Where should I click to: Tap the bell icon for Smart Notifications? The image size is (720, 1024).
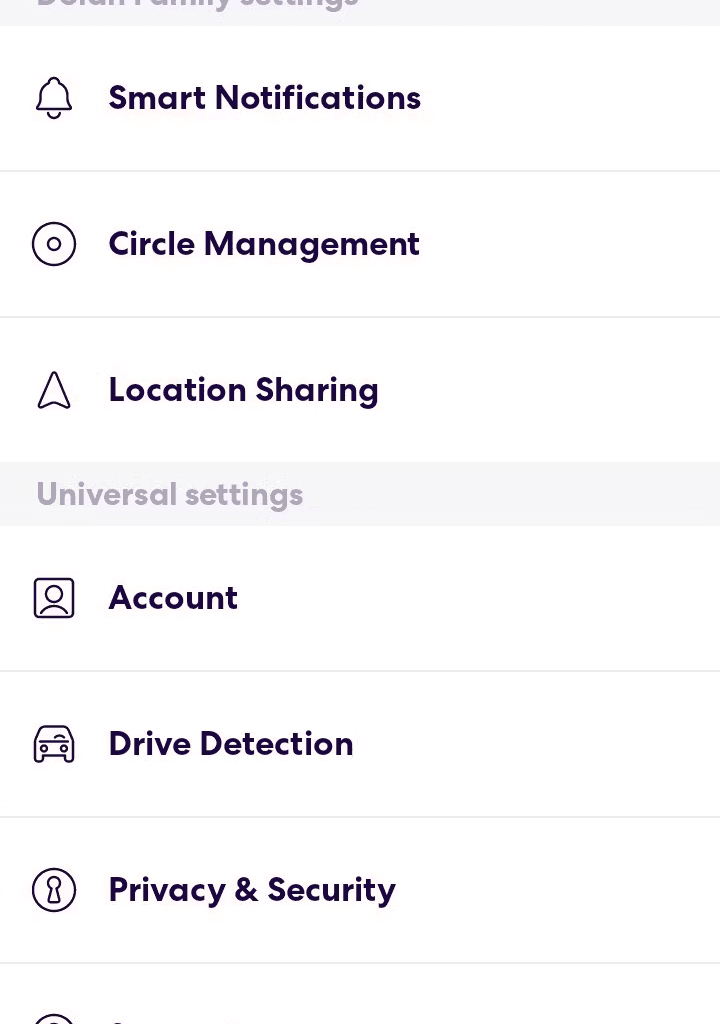pos(54,98)
